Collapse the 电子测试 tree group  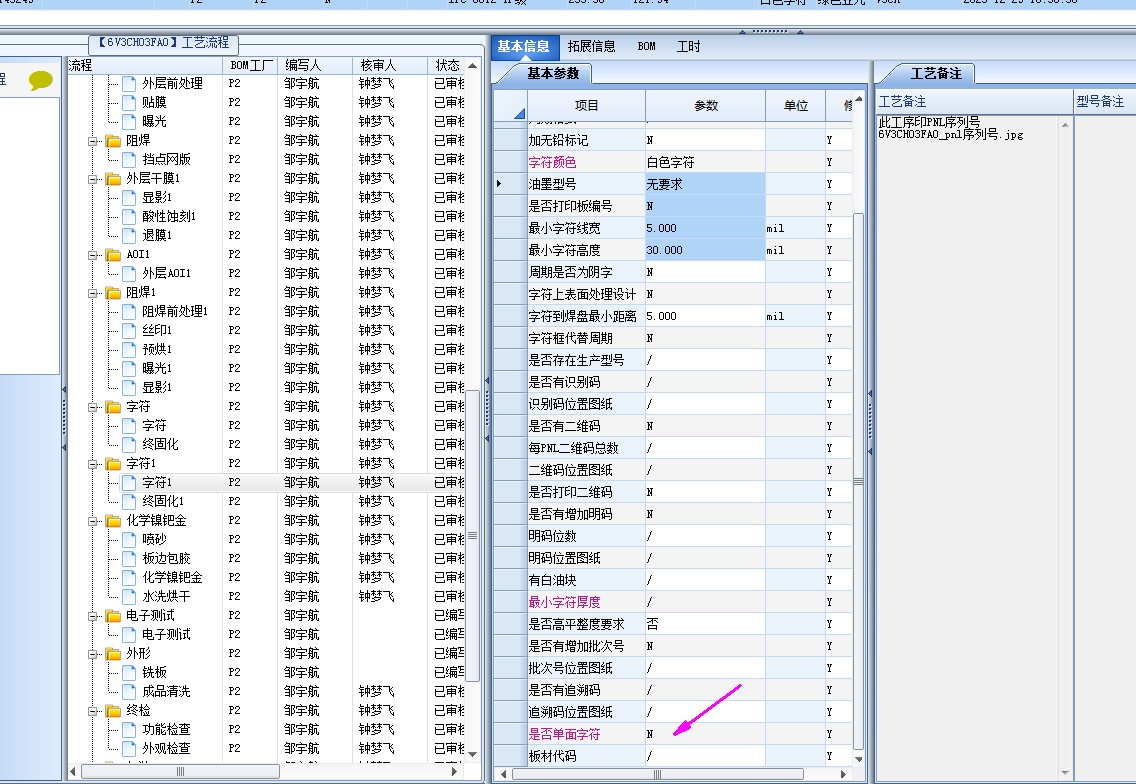point(93,615)
